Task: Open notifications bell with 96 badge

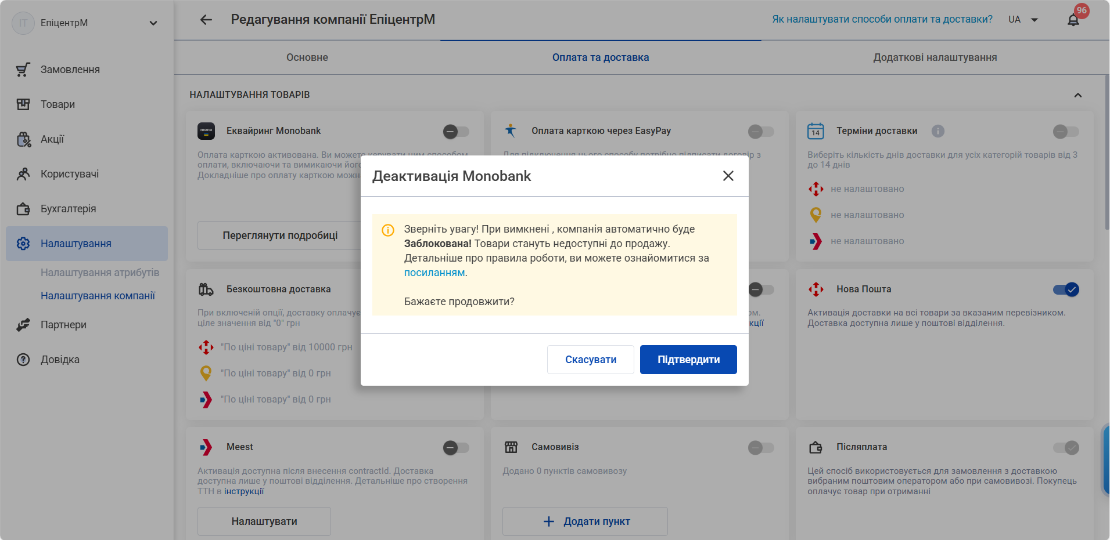Action: 1073,20
